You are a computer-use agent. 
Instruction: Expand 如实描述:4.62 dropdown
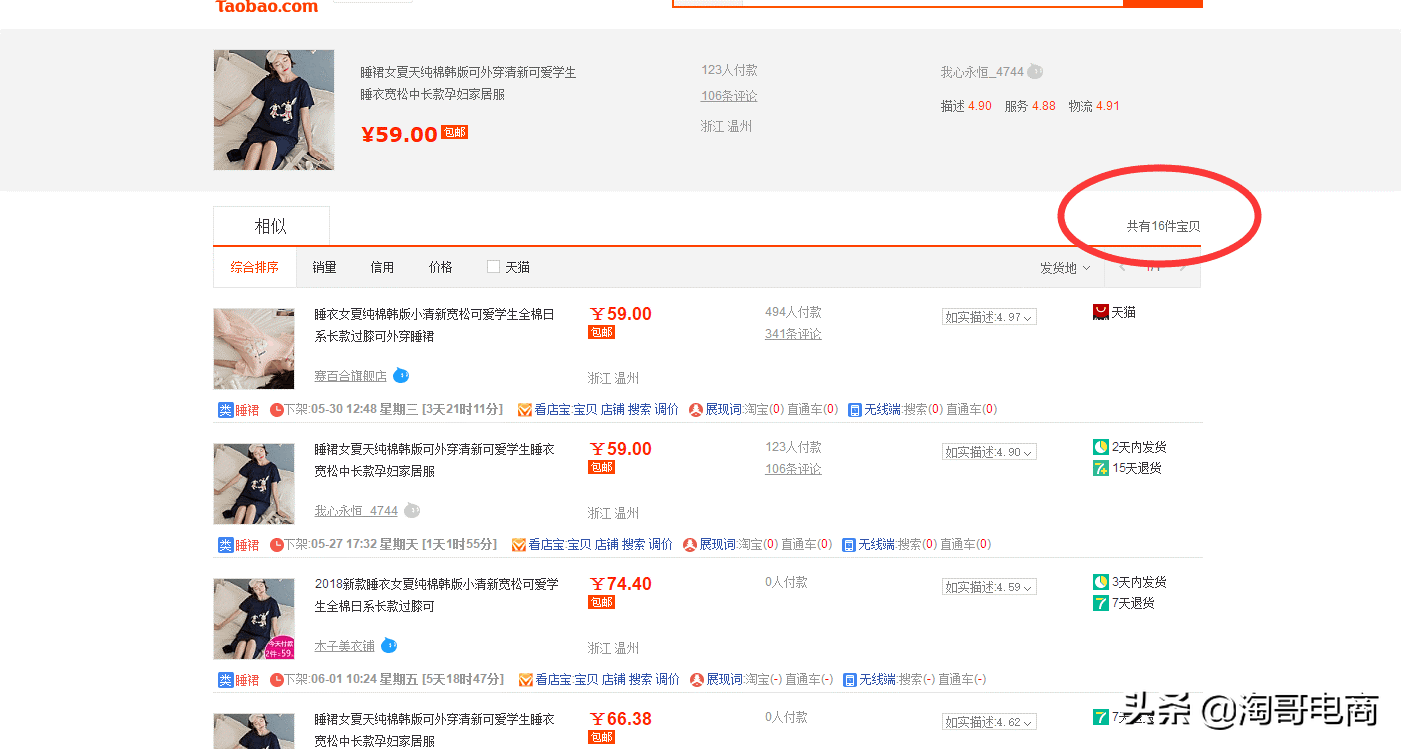[989, 722]
